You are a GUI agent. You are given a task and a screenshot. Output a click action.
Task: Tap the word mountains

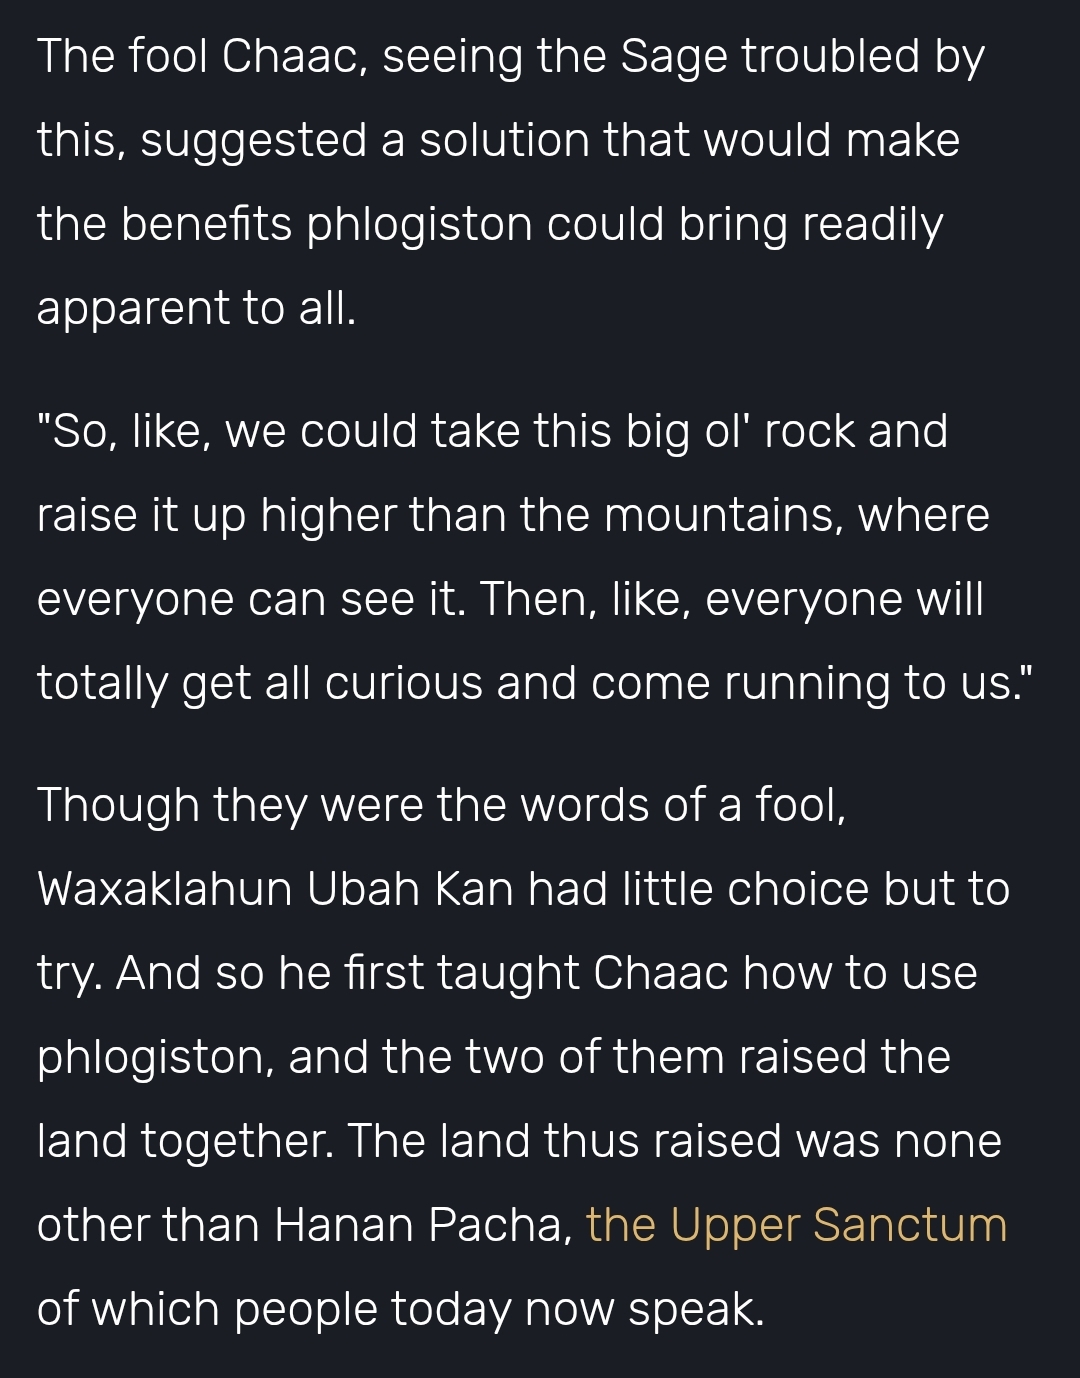point(722,516)
